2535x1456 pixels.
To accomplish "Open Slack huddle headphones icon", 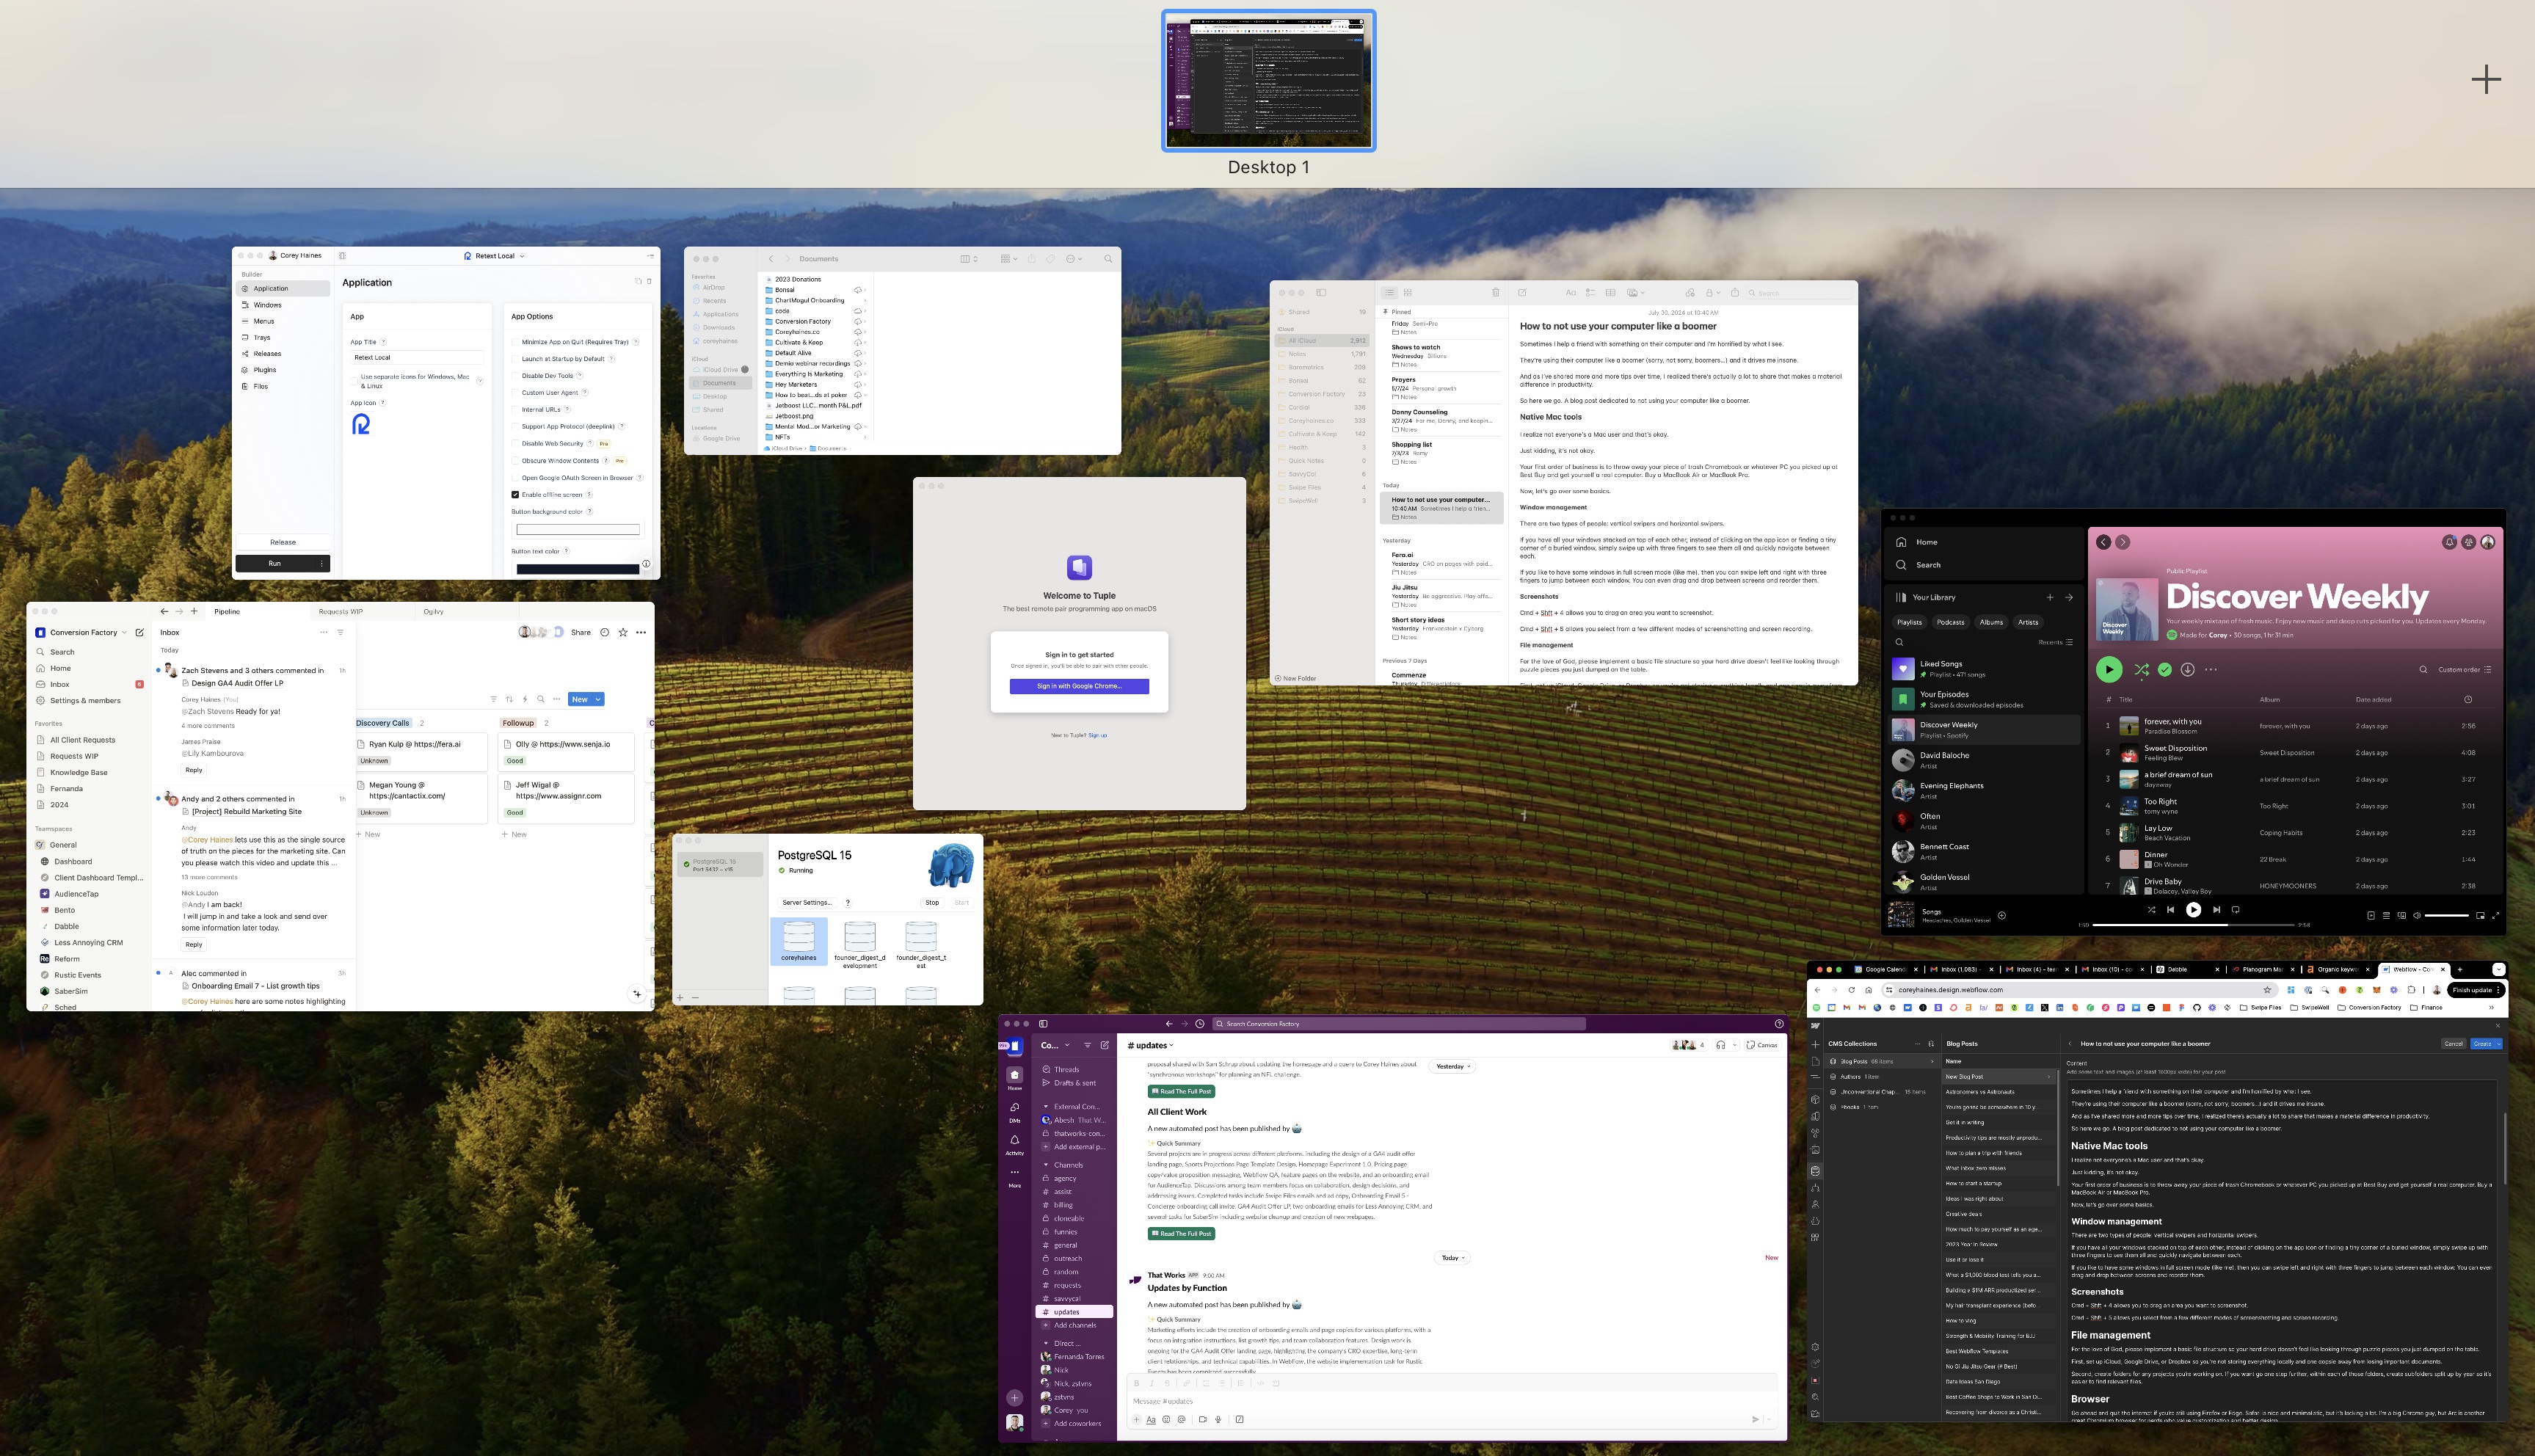I will click(1720, 1045).
